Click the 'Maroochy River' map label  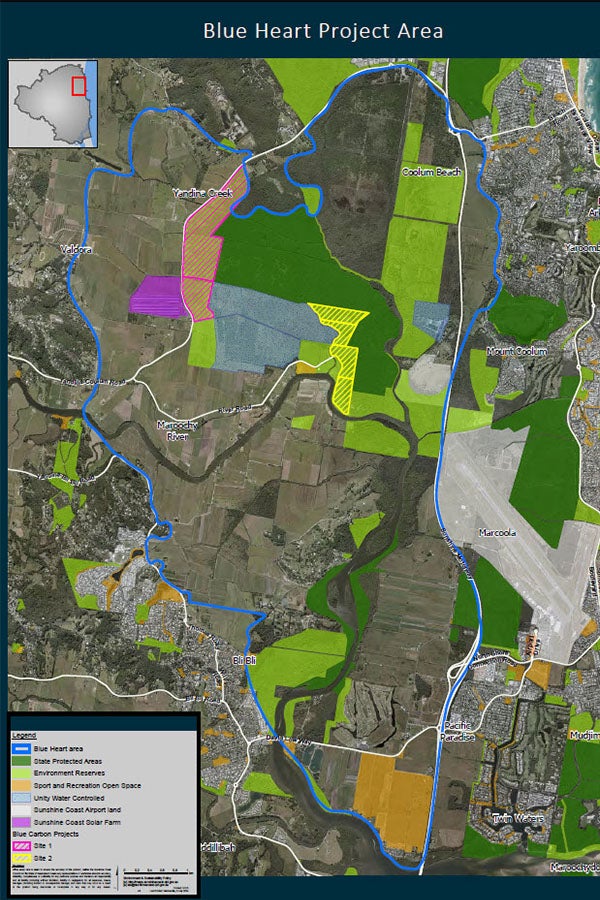[177, 430]
